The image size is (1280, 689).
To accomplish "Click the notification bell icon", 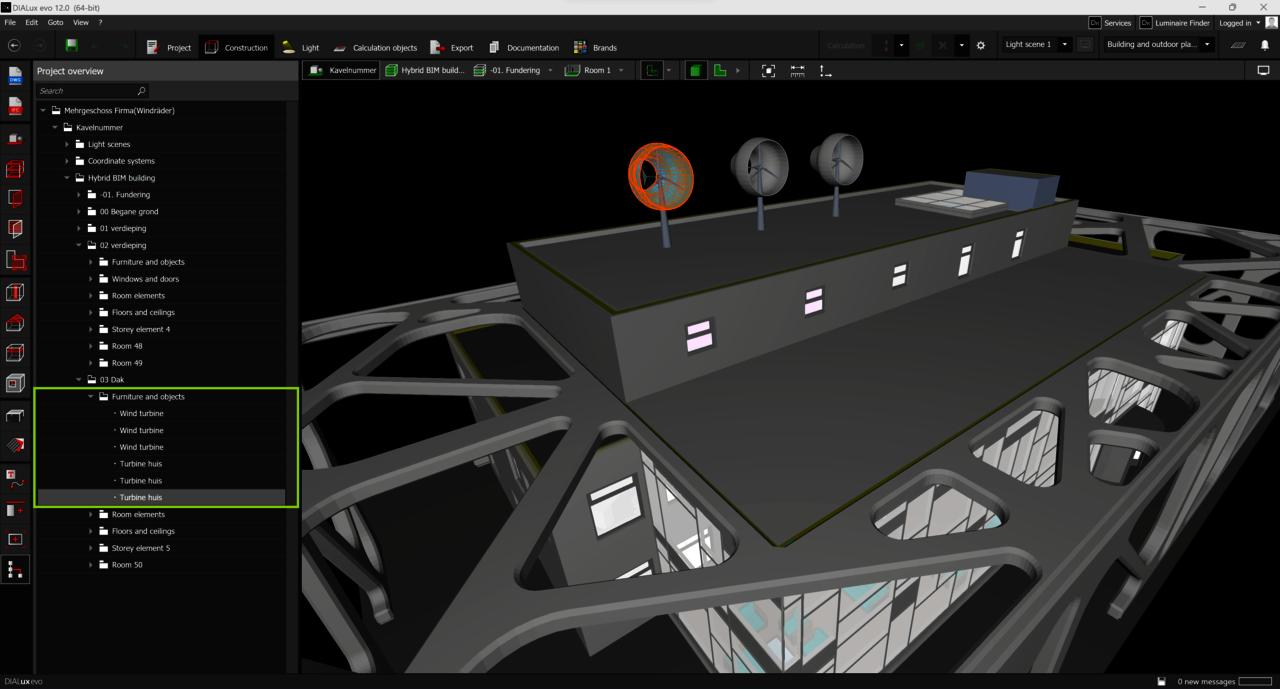I will click(1264, 45).
